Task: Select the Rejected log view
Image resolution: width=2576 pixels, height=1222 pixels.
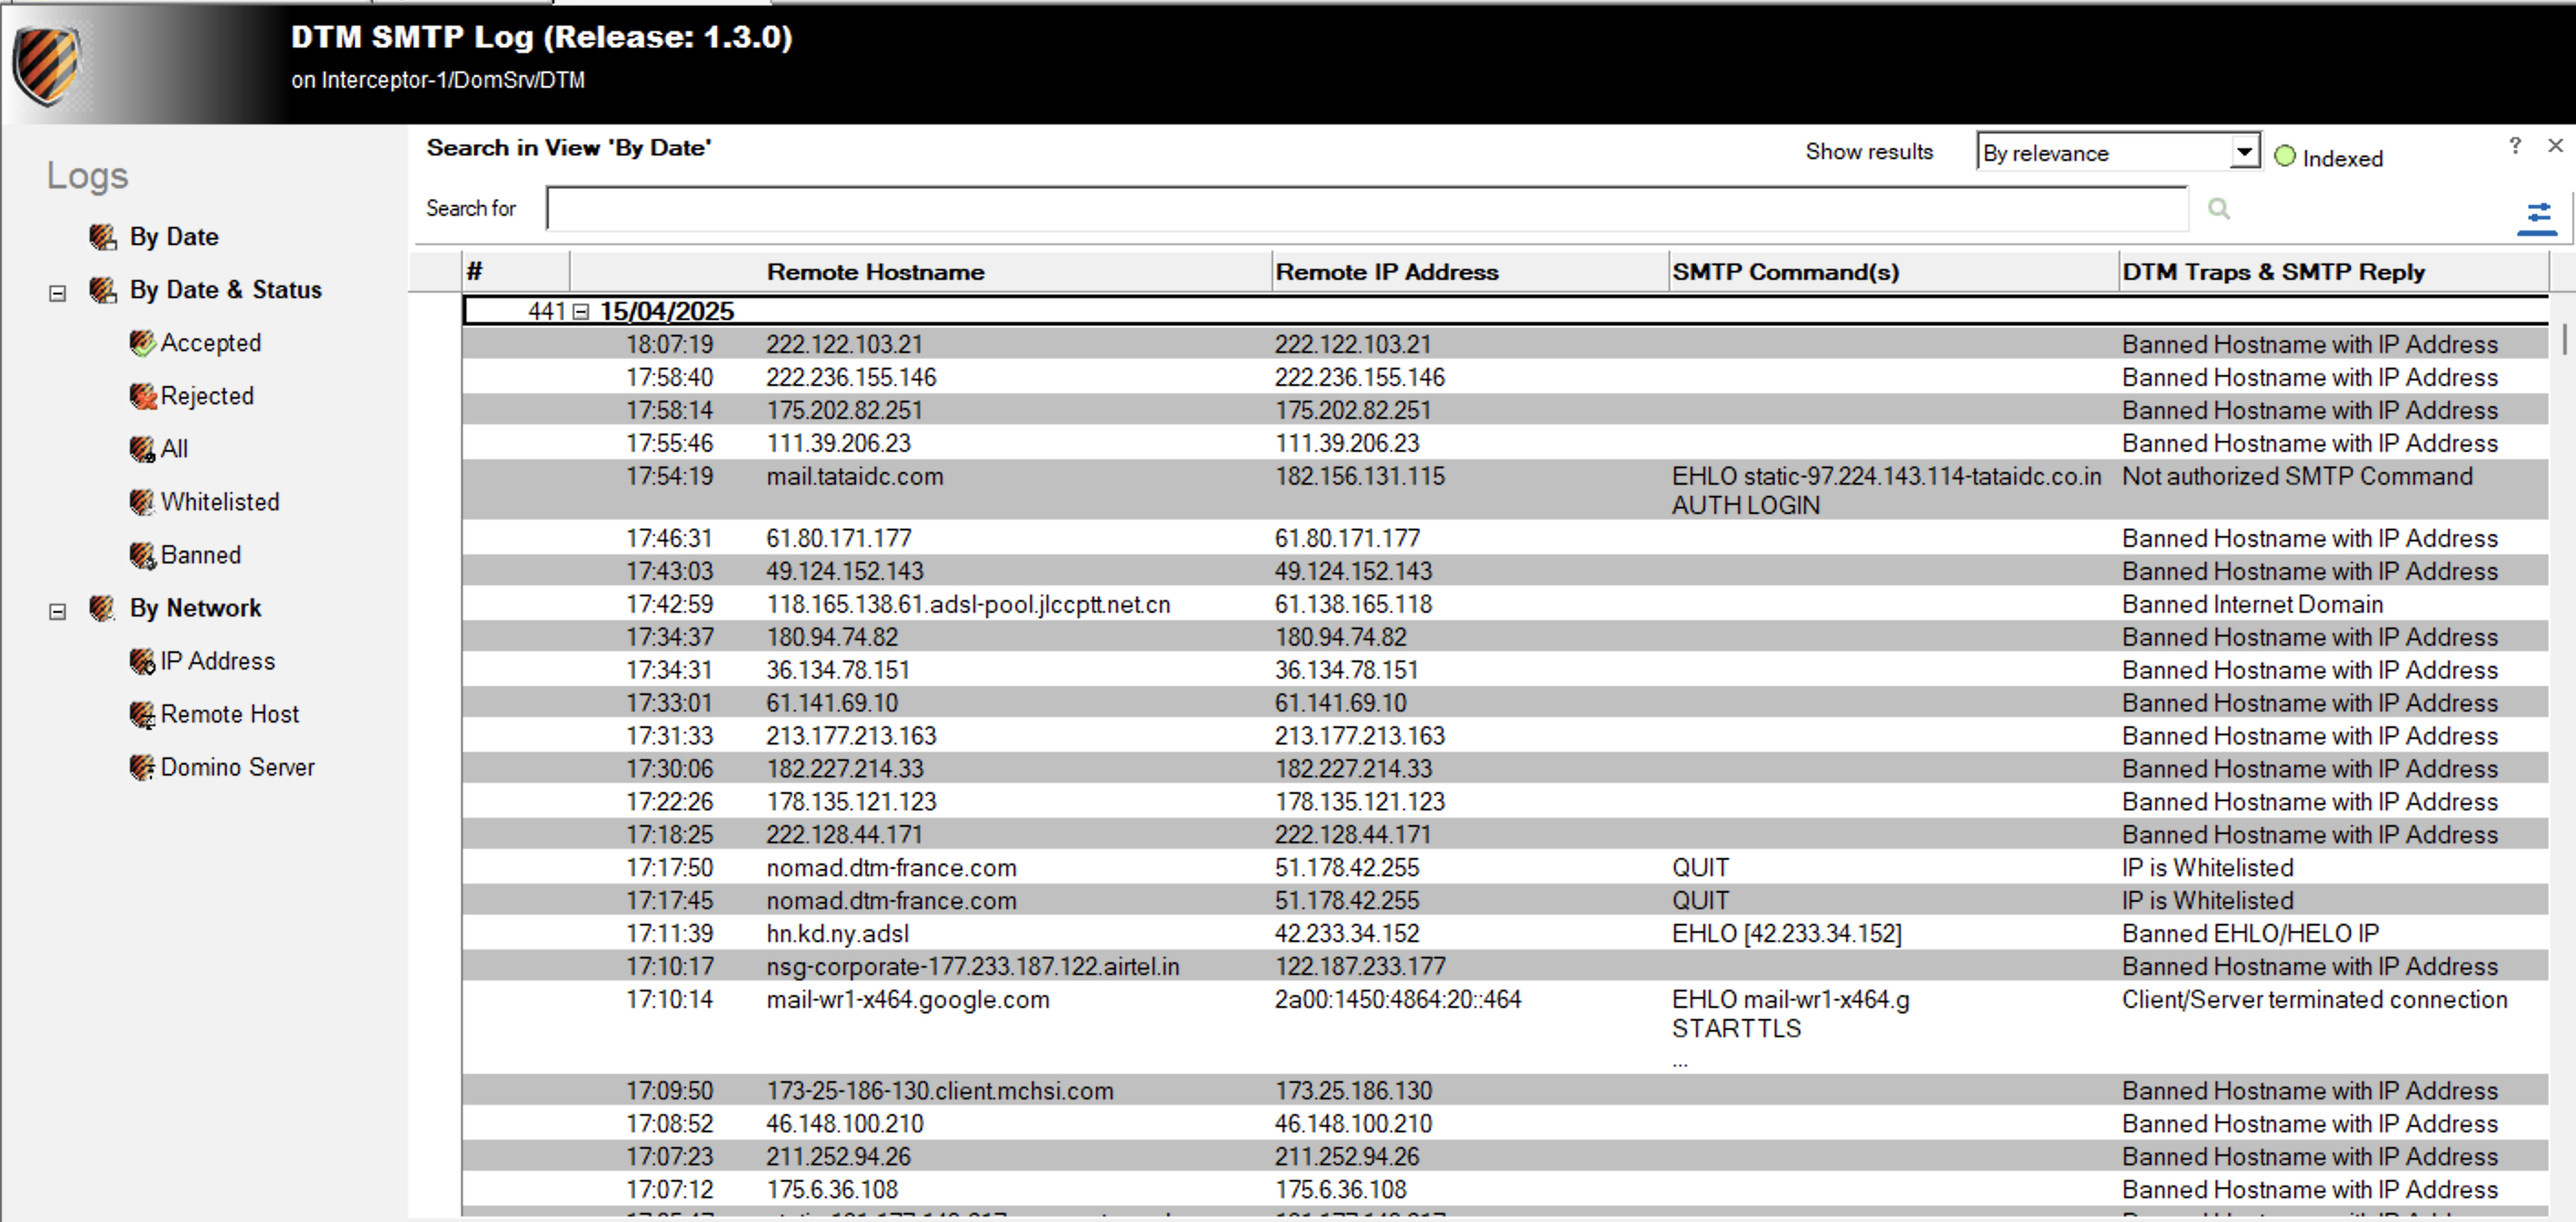Action: (207, 396)
